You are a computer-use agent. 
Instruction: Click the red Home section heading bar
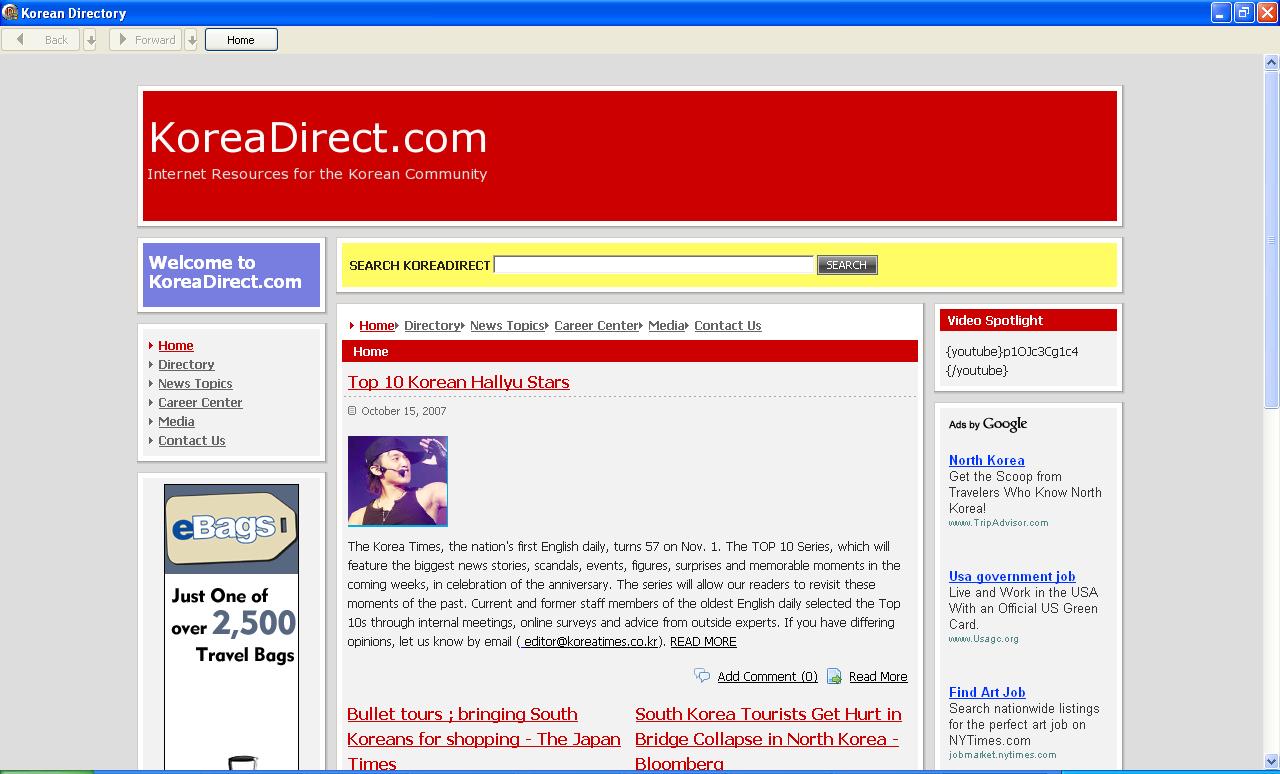pos(630,352)
